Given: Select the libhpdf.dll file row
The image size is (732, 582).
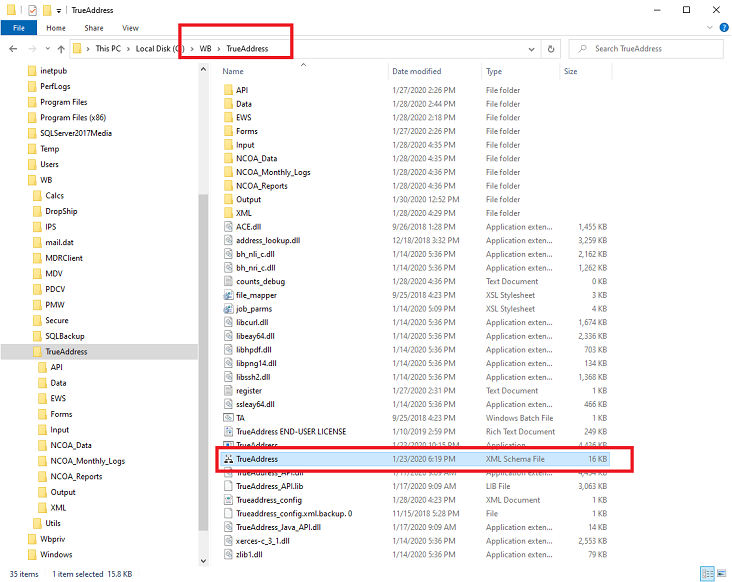Looking at the screenshot, I should coord(416,350).
